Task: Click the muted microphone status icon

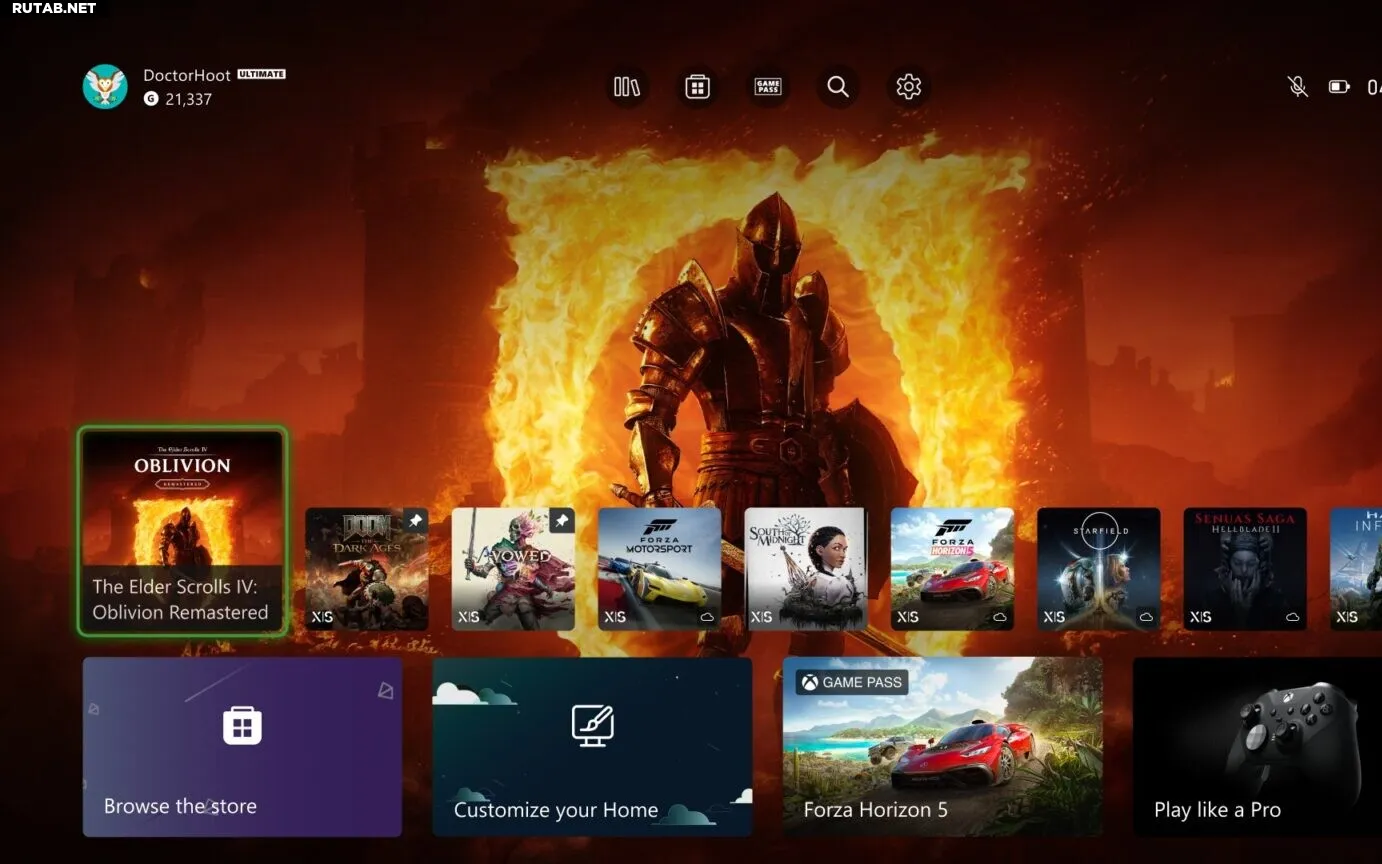Action: point(1297,87)
